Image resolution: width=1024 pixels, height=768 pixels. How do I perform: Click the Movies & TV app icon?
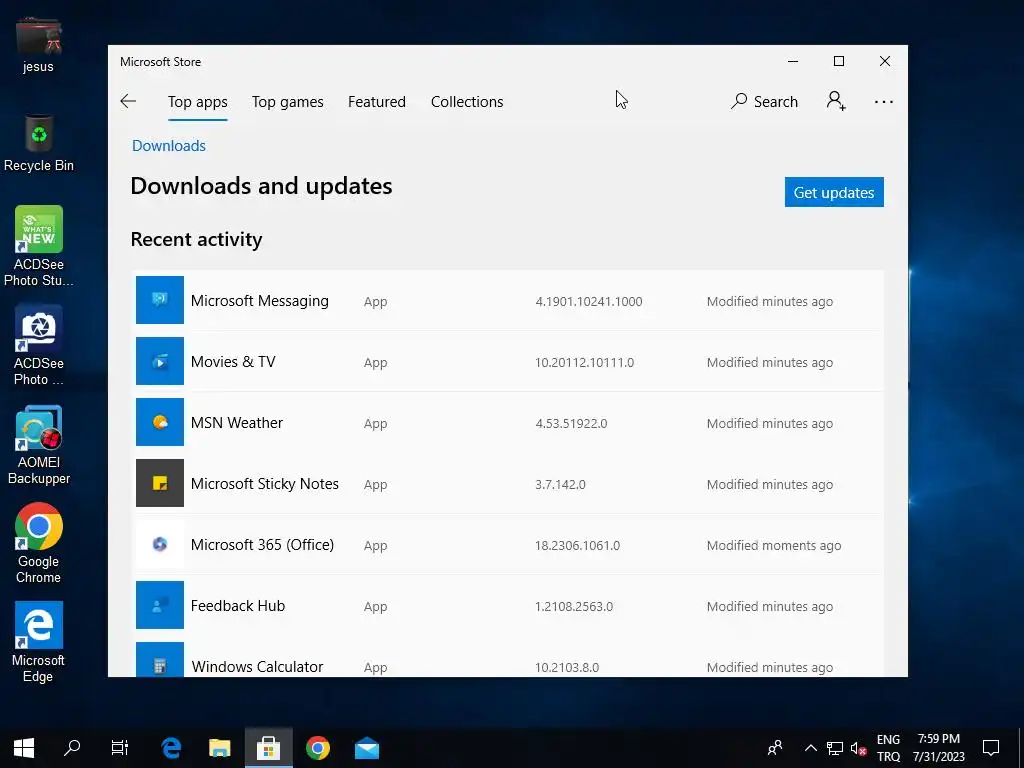[159, 361]
